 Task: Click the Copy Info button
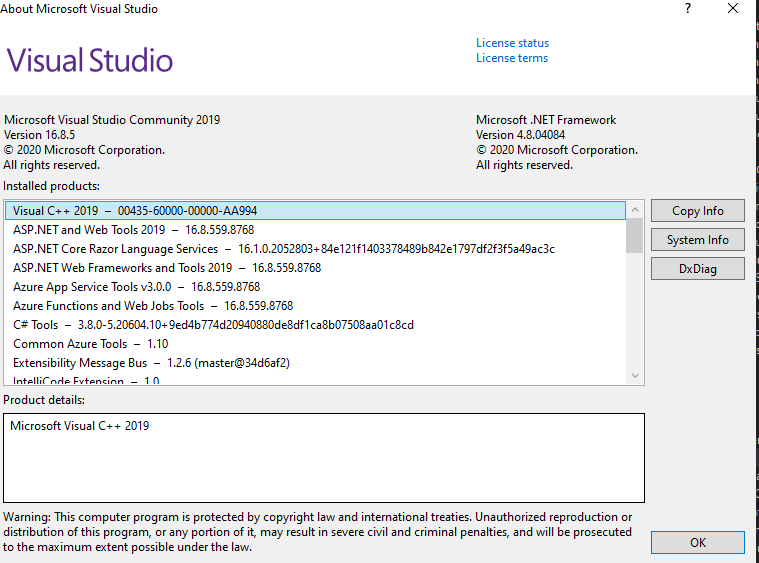(x=698, y=211)
